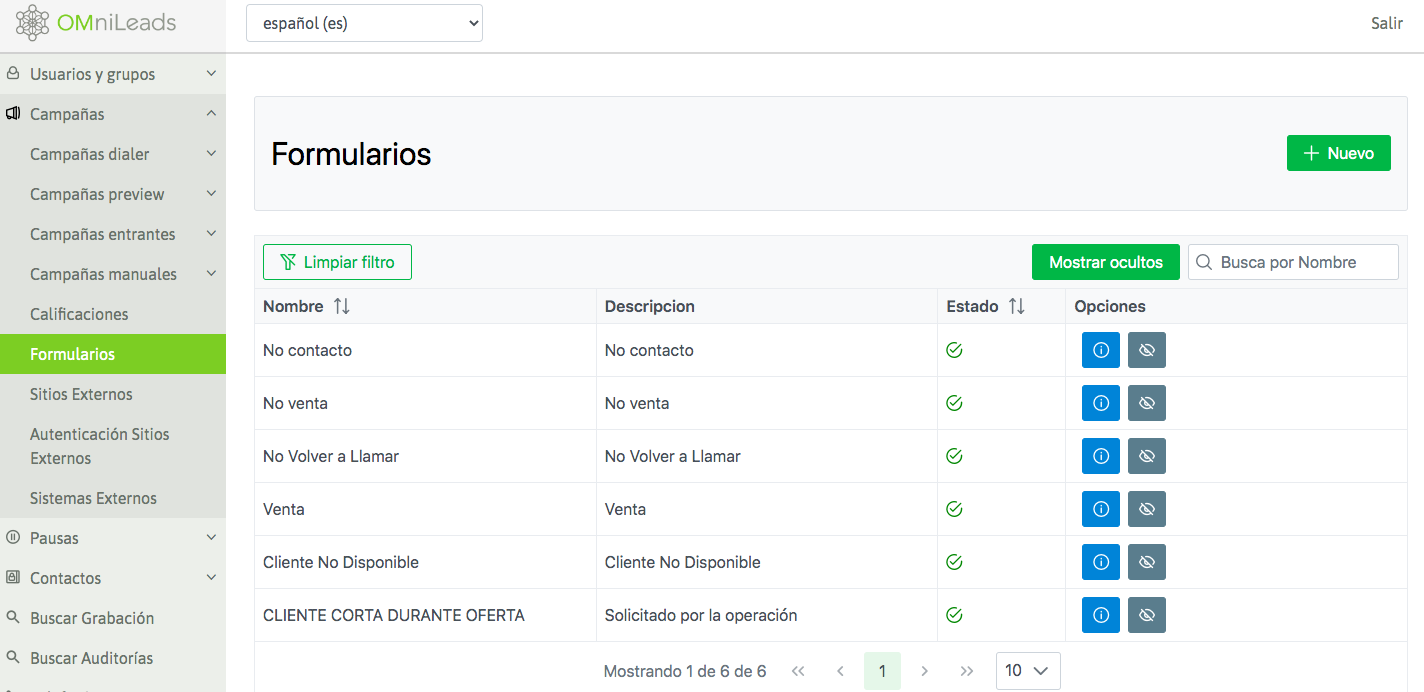View details of CLIENTE CORTA DURANTE OFERTA
The height and width of the screenshot is (692, 1424).
(x=1100, y=615)
